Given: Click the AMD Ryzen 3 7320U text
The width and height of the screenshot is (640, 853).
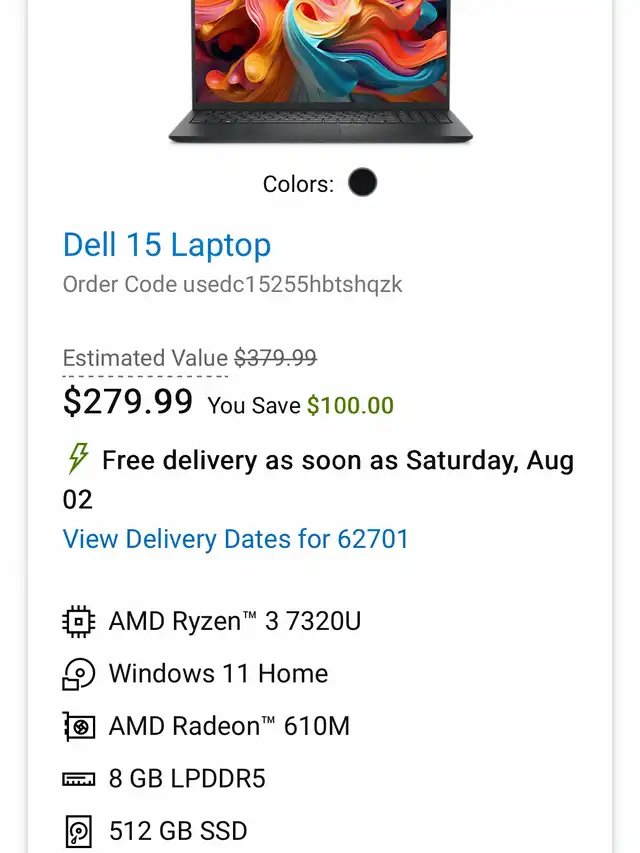Looking at the screenshot, I should [x=235, y=622].
